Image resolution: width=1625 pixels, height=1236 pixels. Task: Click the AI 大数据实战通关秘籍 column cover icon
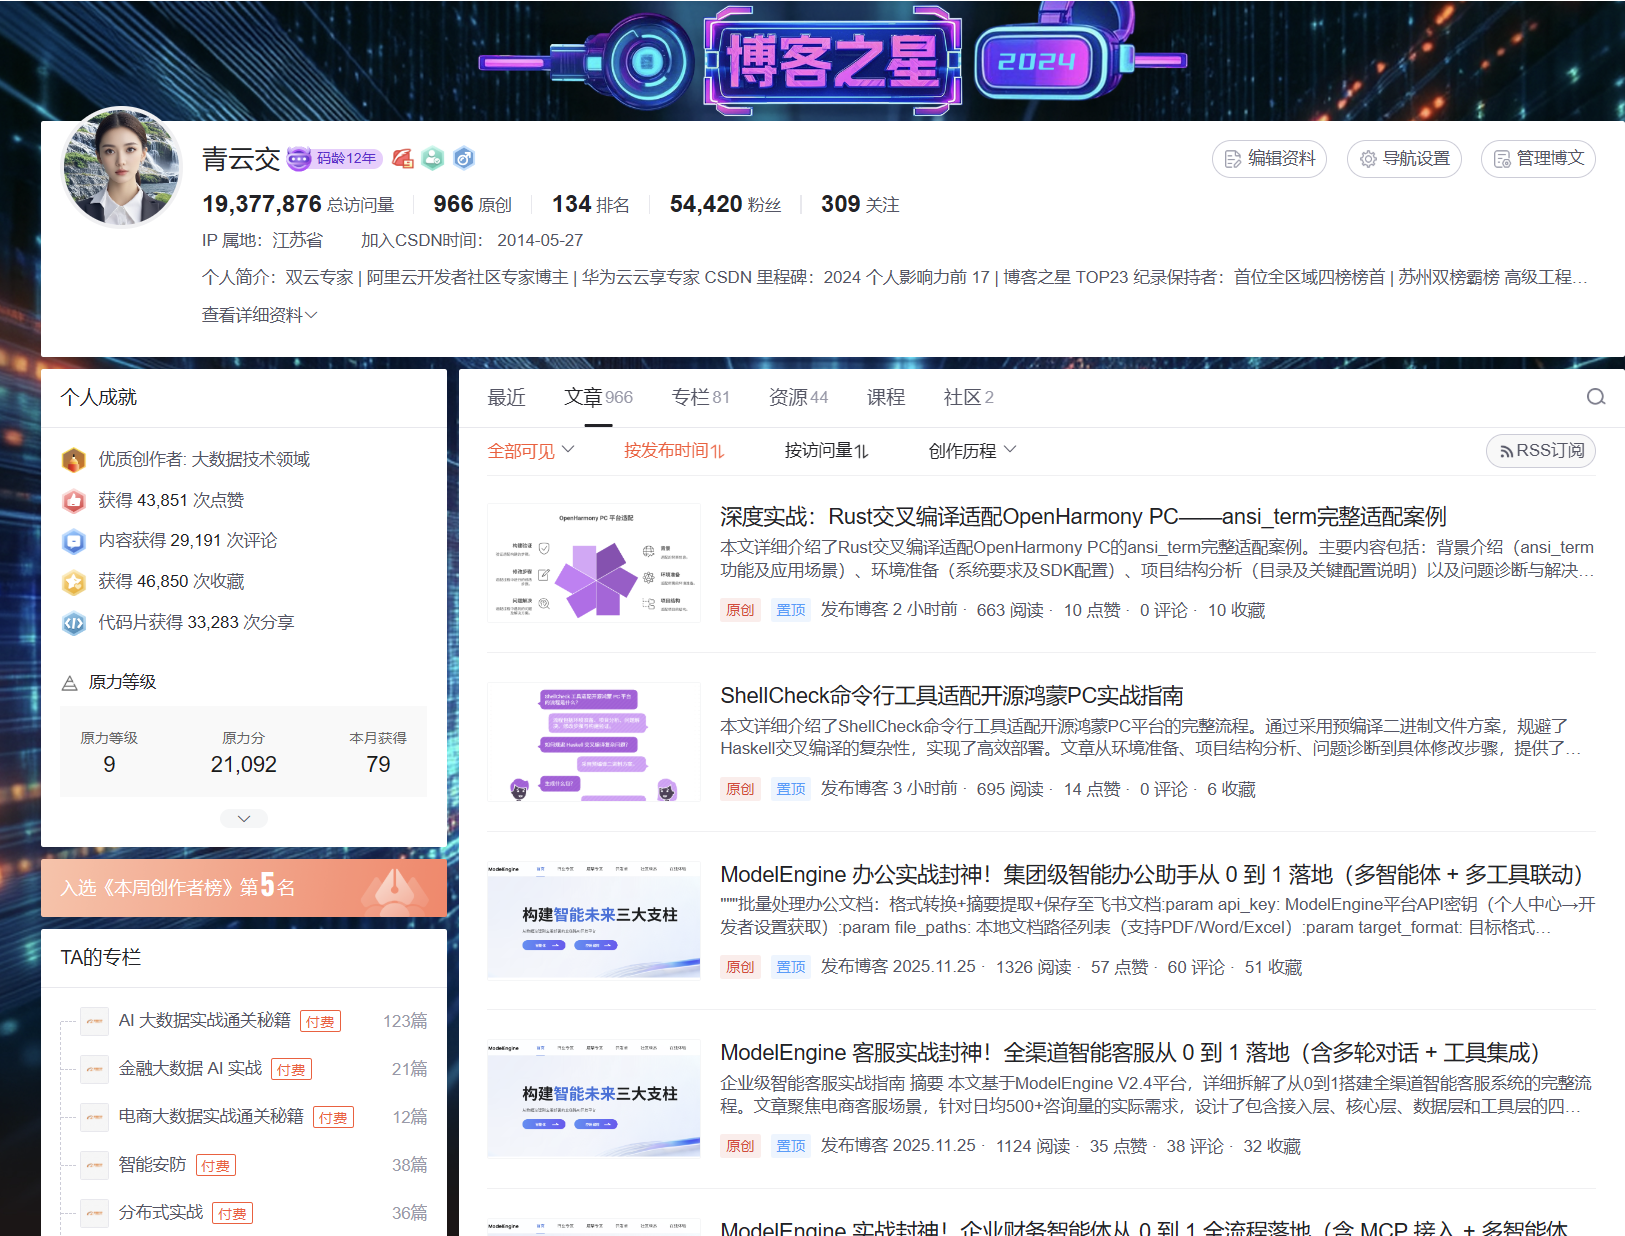coord(94,1021)
